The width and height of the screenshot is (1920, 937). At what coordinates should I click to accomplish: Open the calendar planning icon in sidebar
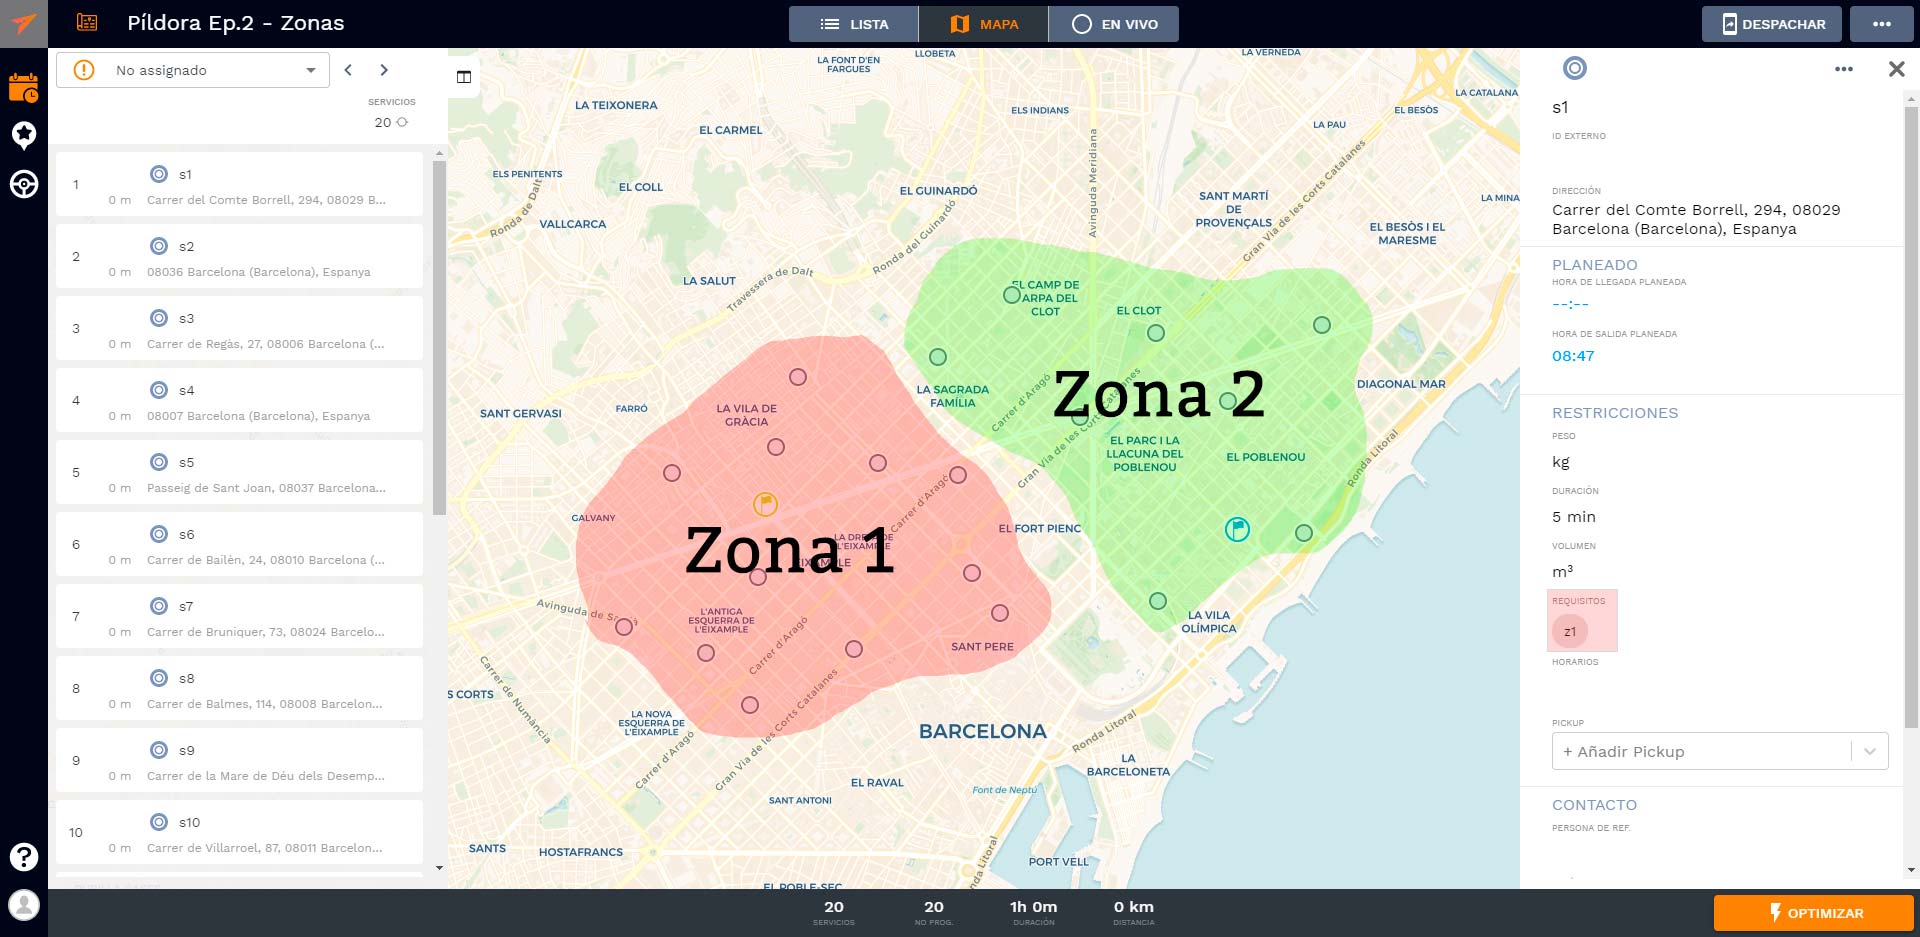coord(24,87)
